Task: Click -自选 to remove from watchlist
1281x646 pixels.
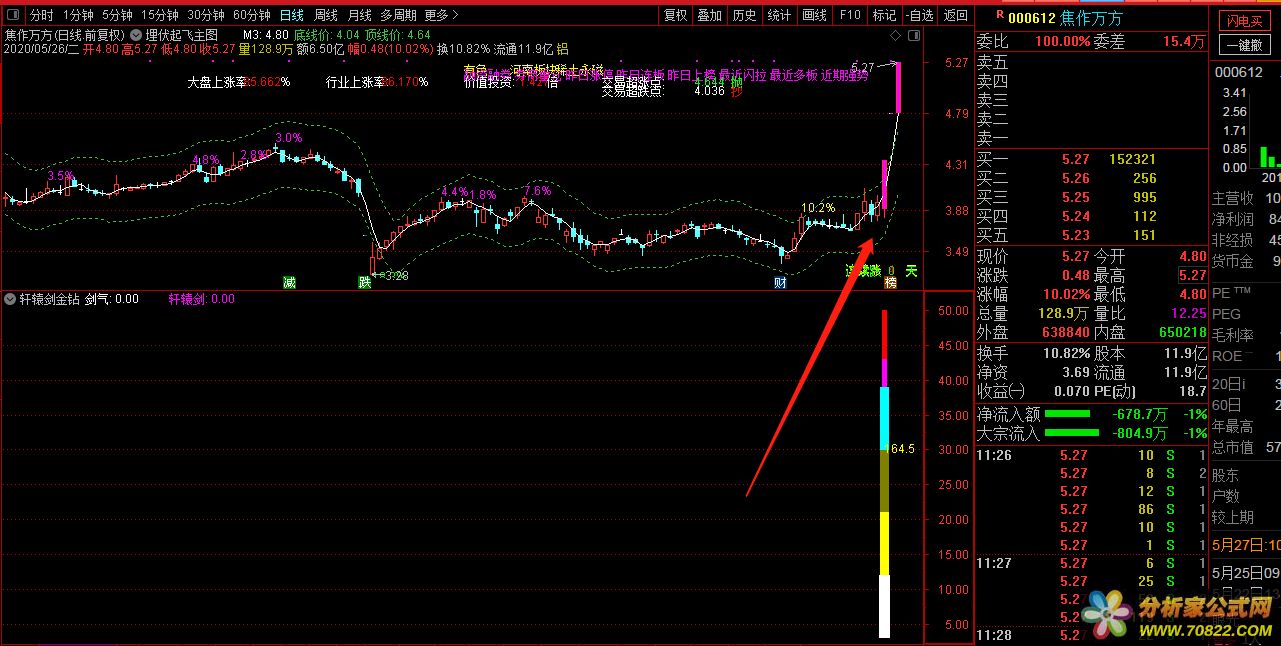Action: pos(919,15)
